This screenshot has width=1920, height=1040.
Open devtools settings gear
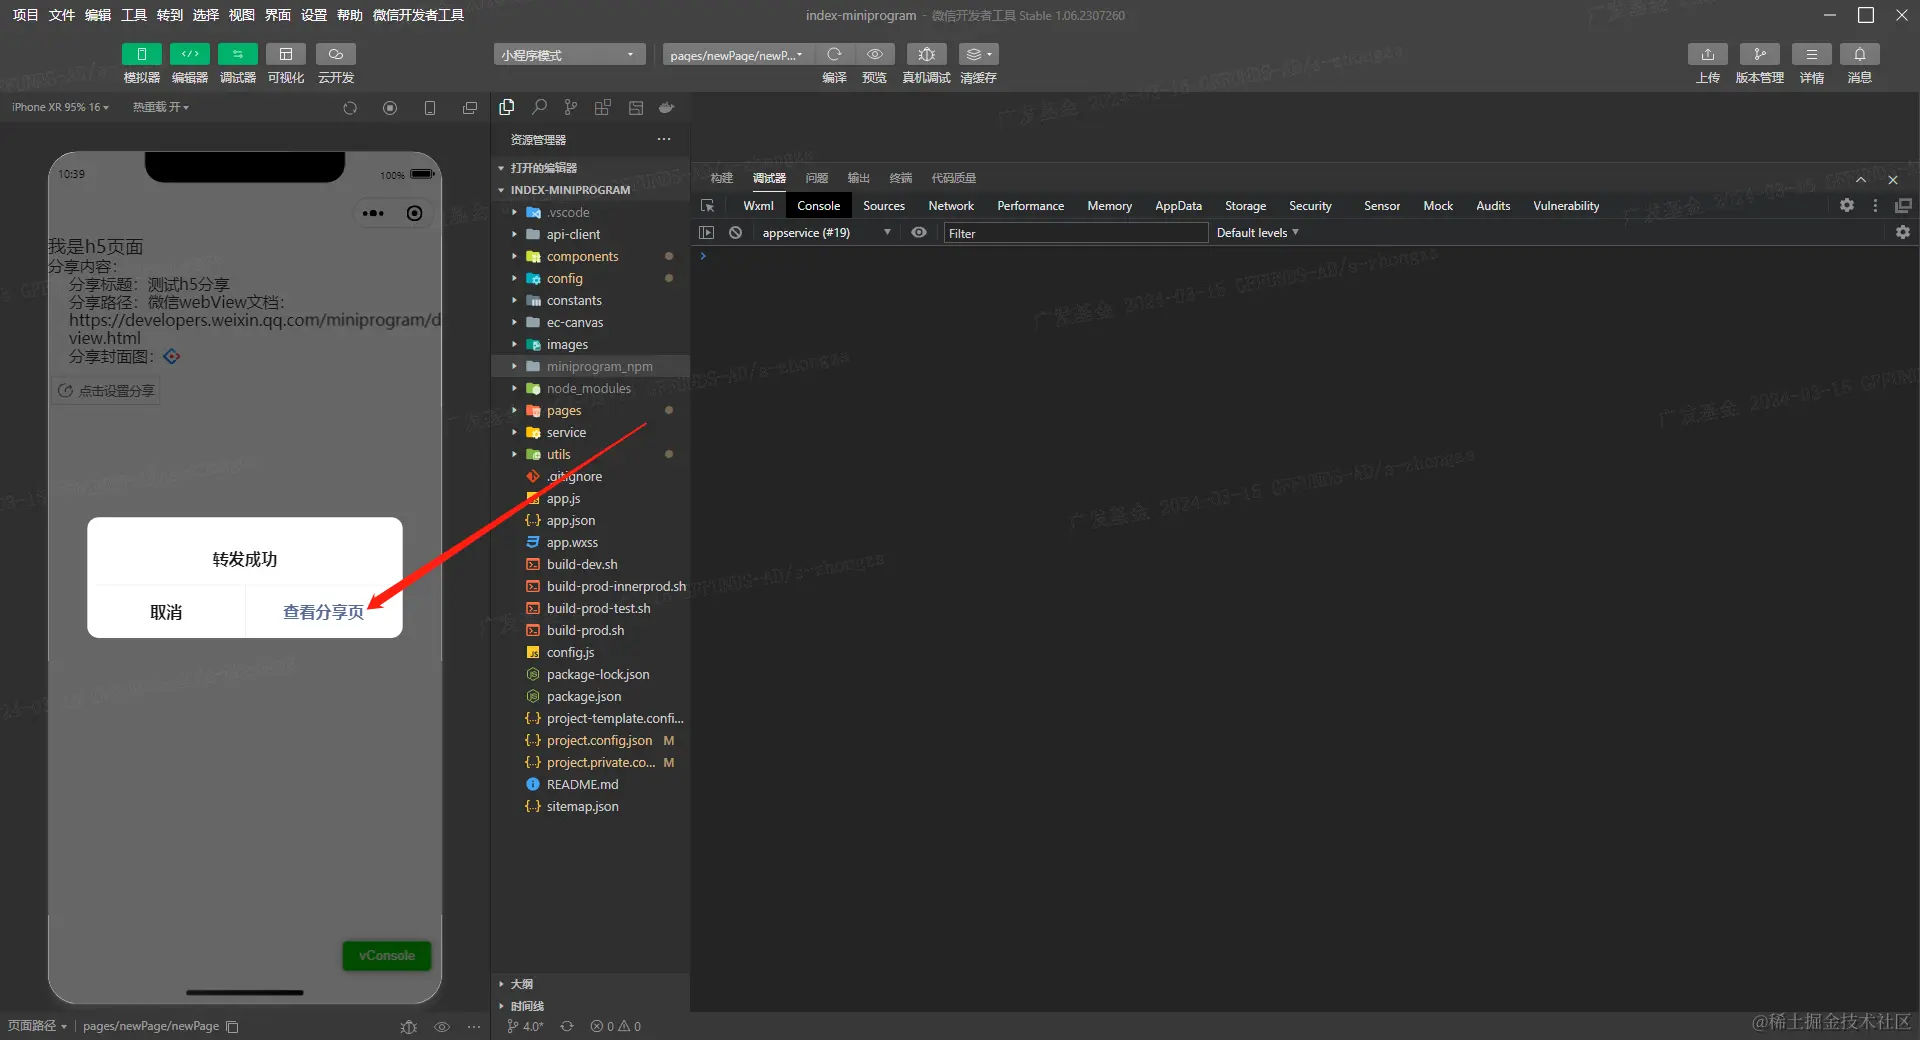pos(1847,205)
